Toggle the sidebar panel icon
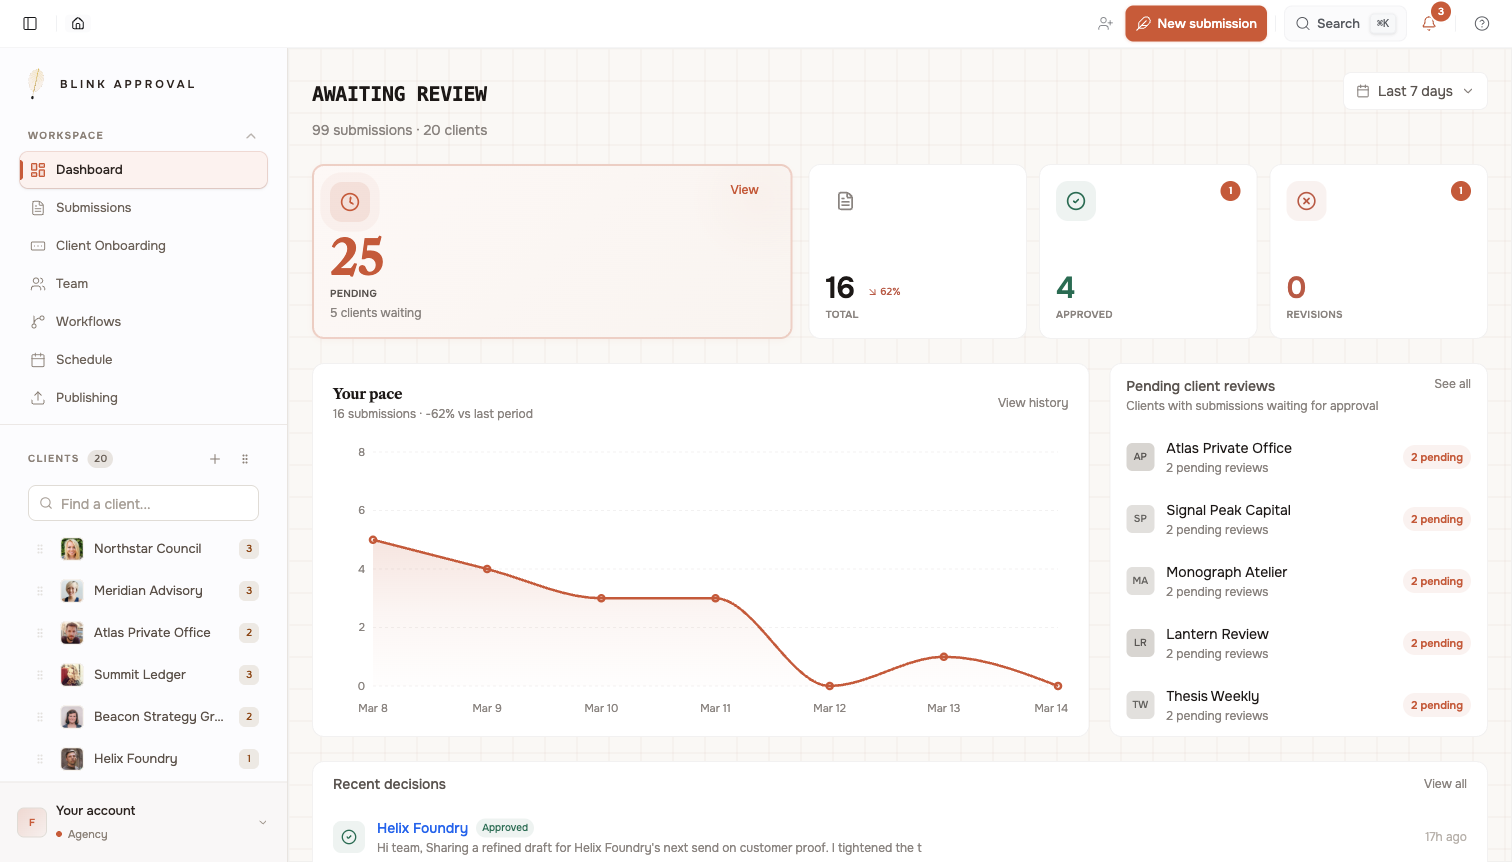The height and width of the screenshot is (862, 1512). point(30,23)
